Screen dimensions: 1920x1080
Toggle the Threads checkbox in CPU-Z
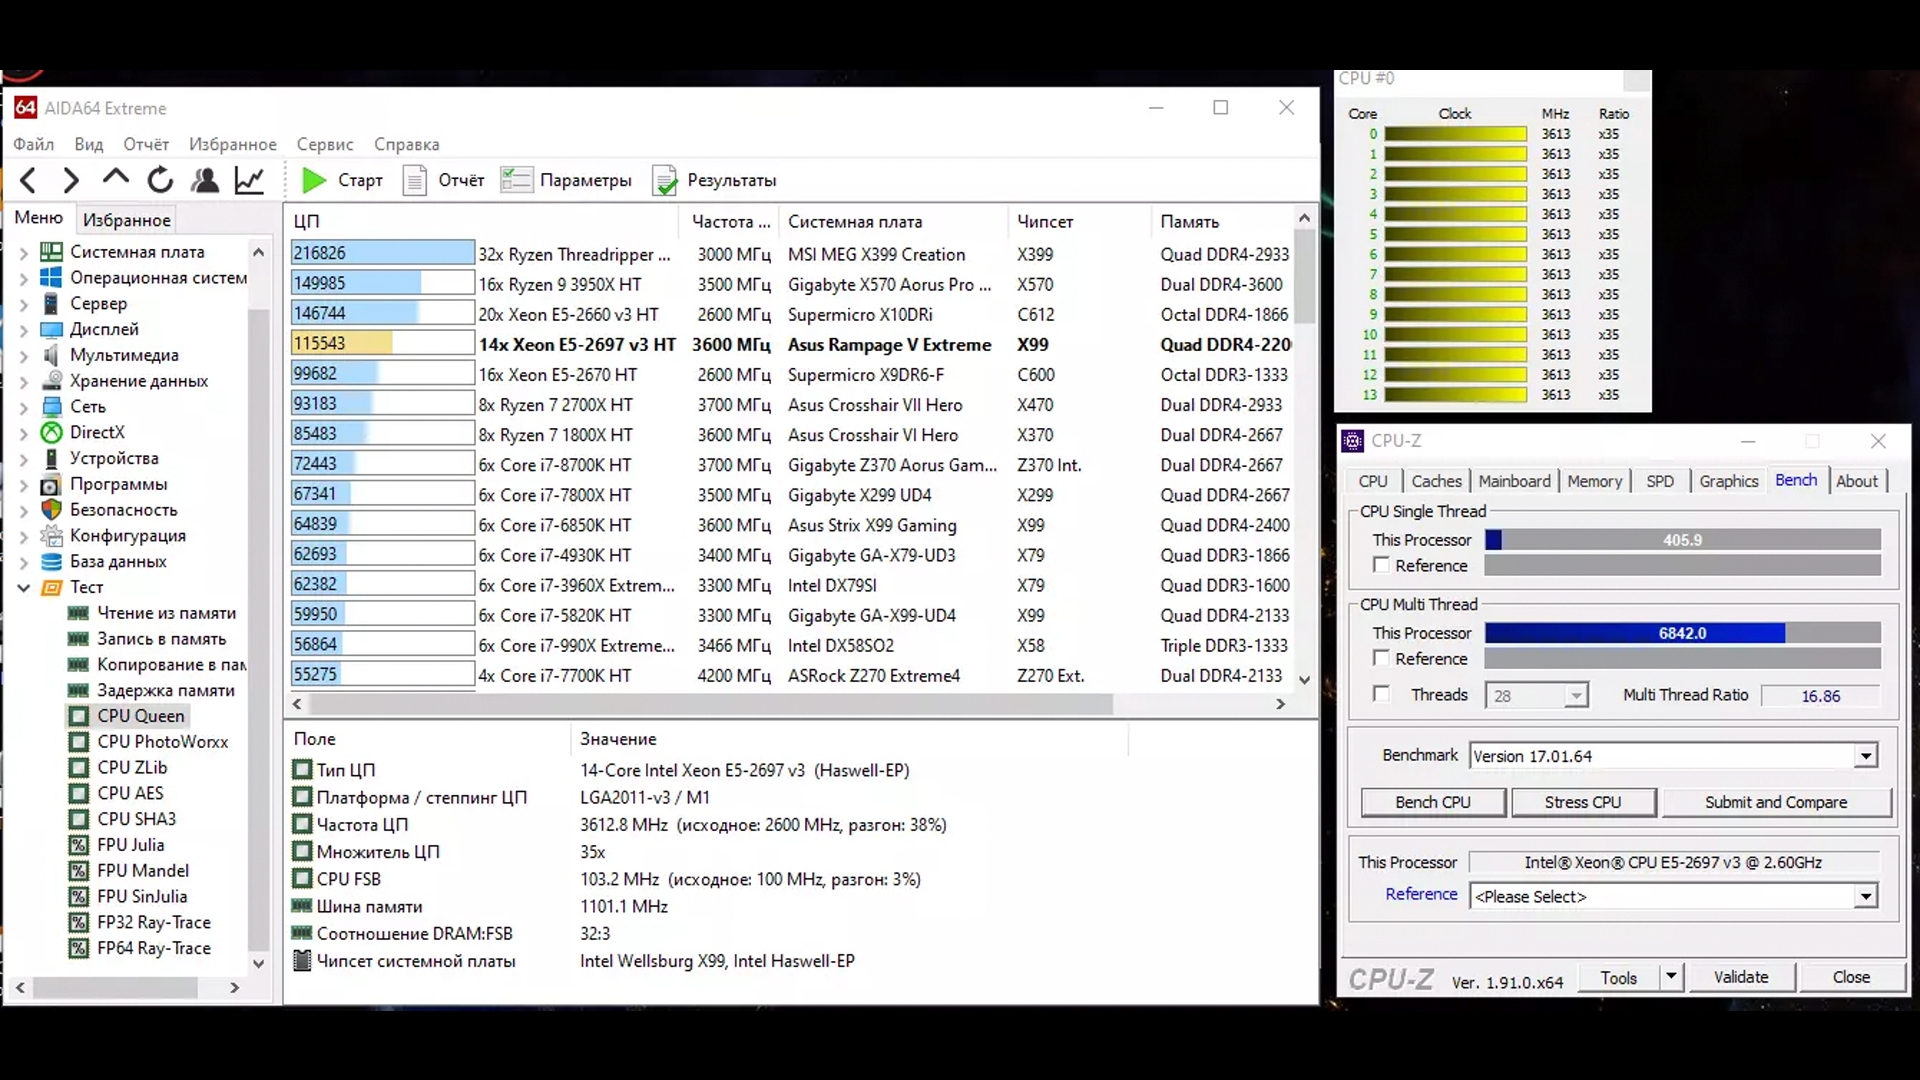(x=1381, y=694)
